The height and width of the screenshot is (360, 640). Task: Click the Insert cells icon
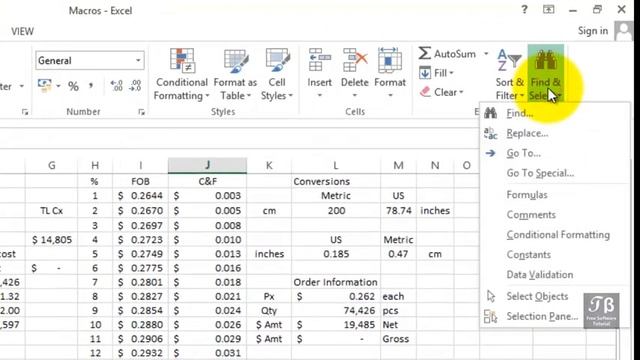coord(320,60)
